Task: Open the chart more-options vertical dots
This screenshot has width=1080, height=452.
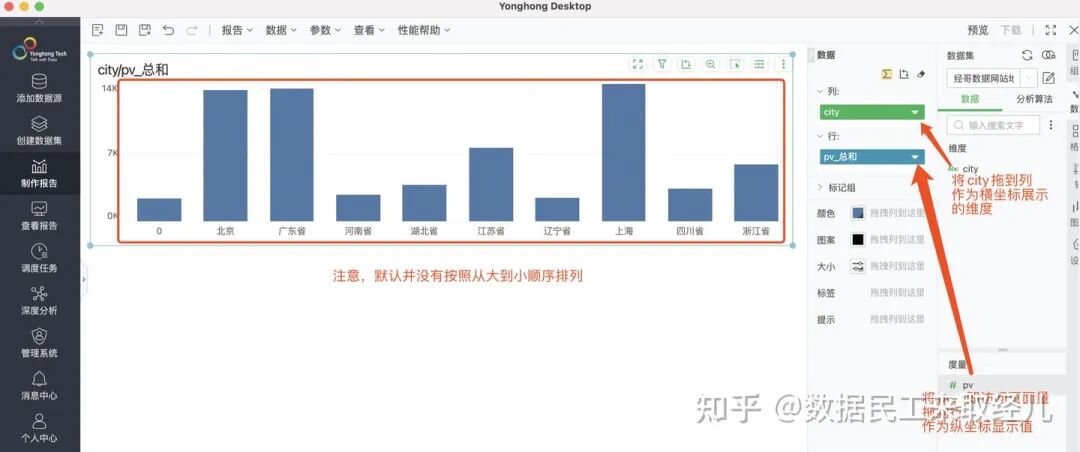Action: click(783, 64)
